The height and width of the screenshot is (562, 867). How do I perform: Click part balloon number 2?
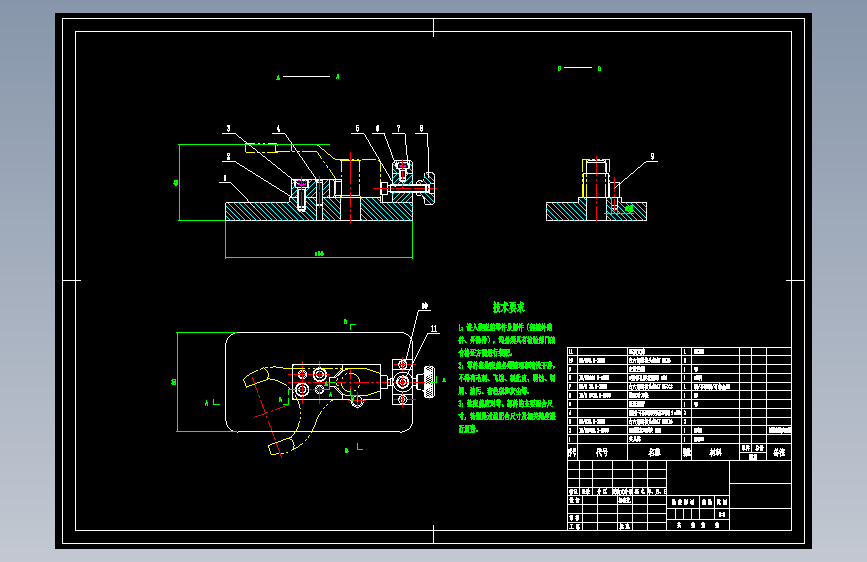click(228, 157)
